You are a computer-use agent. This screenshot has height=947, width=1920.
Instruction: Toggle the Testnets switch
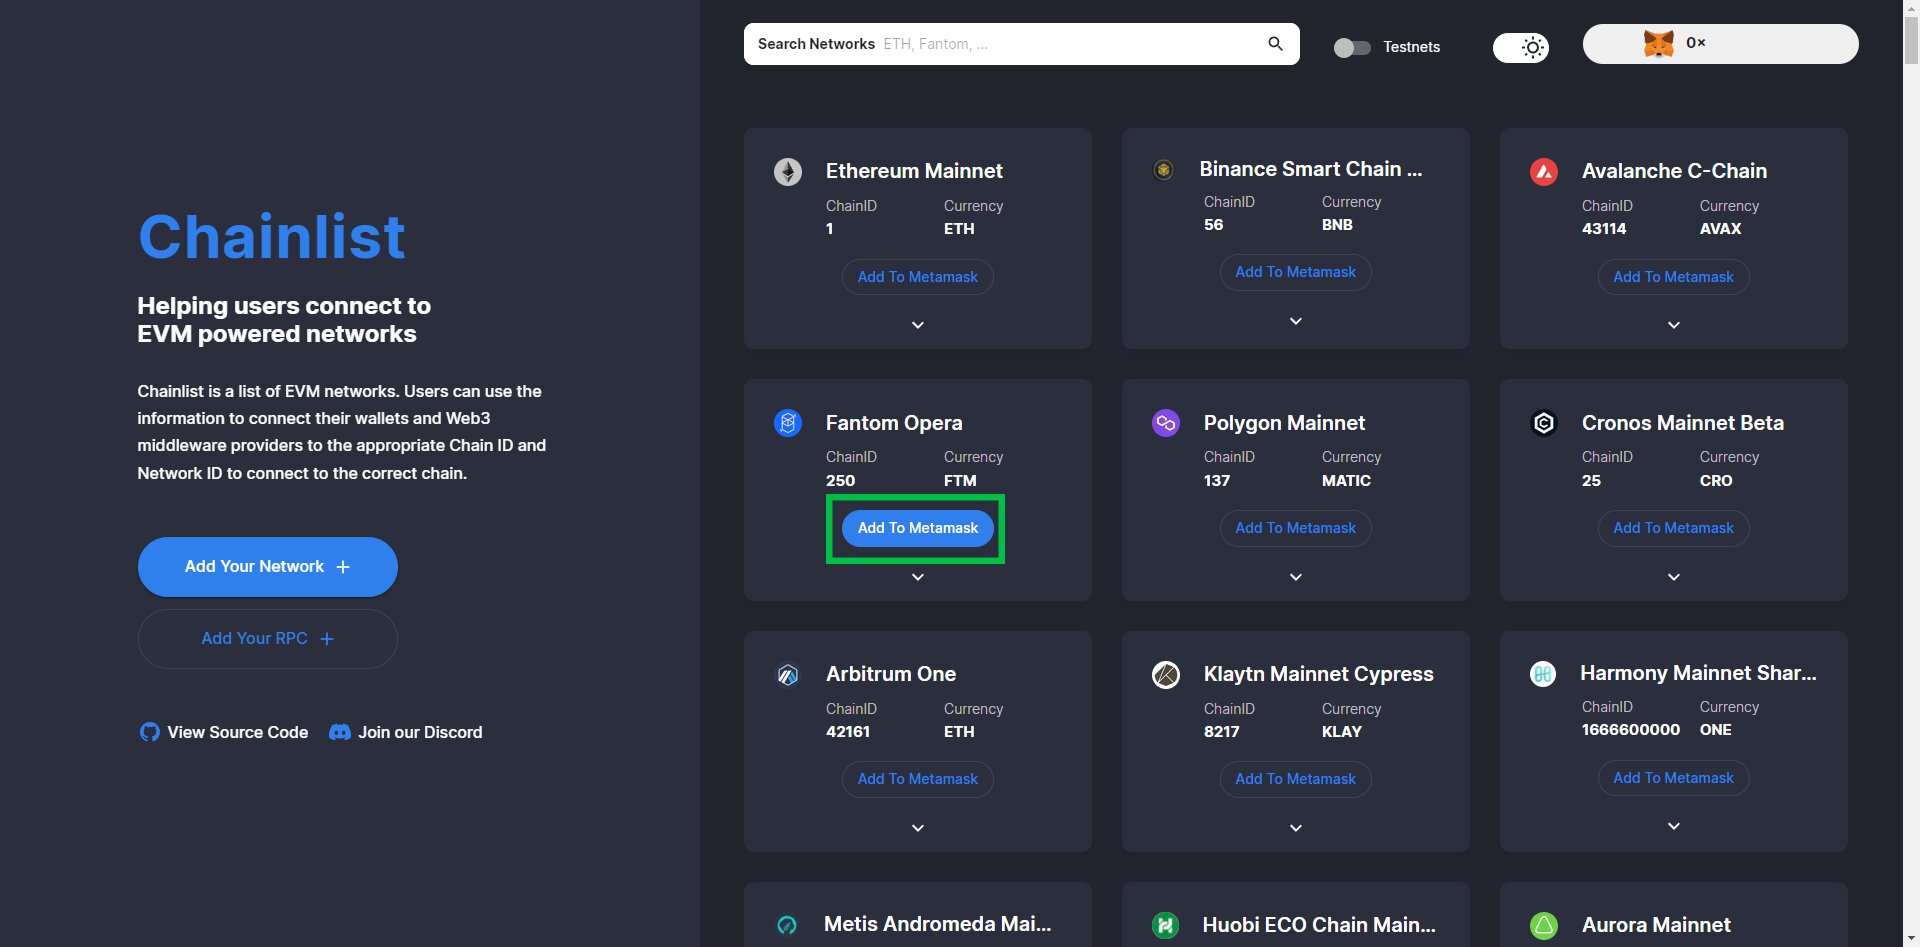tap(1352, 47)
